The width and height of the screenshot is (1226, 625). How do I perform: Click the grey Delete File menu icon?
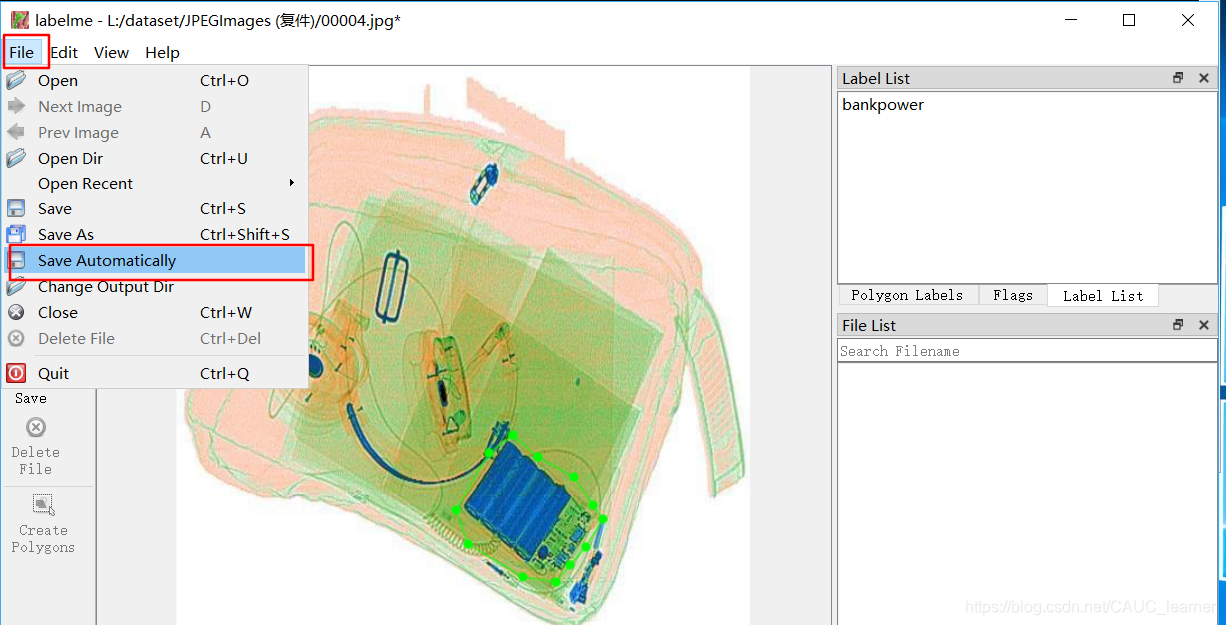coord(16,339)
